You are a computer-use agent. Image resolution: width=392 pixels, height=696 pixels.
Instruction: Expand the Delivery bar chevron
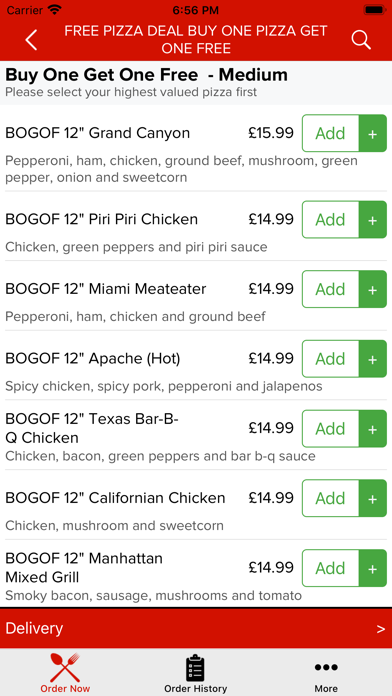(x=380, y=629)
